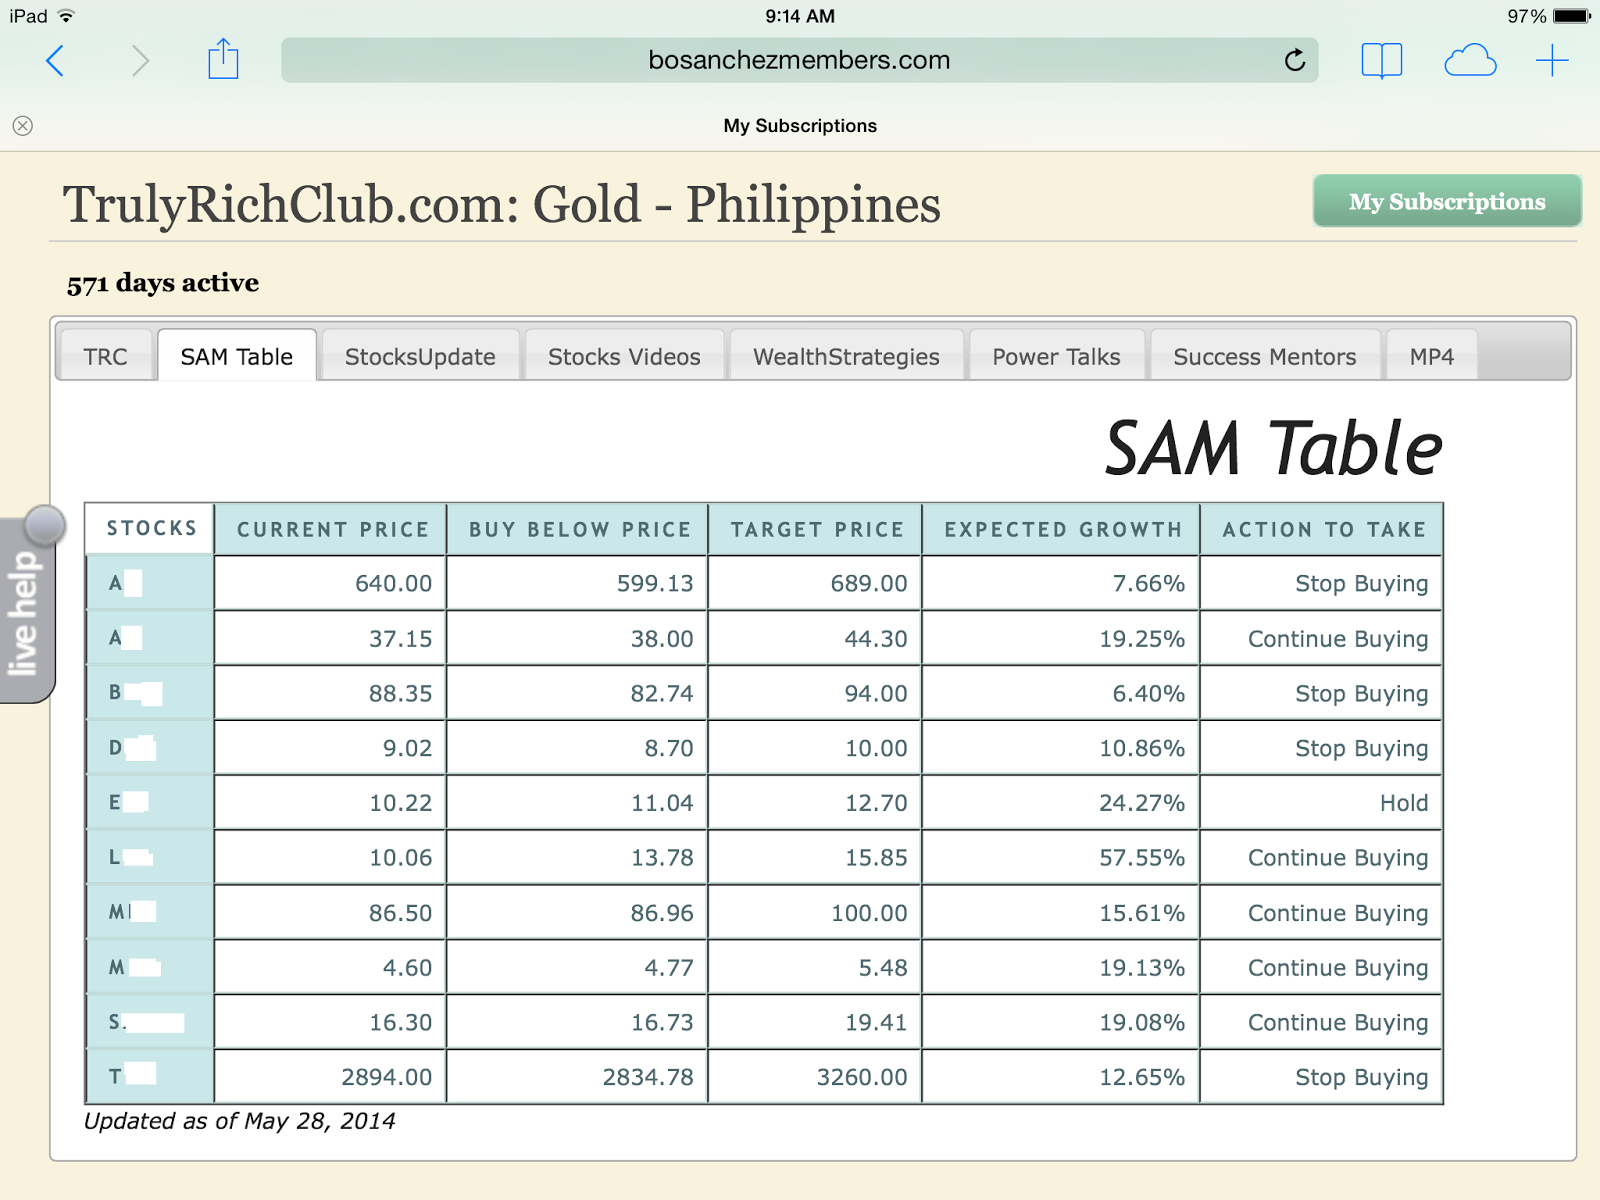Select buy below price 8.70
The height and width of the screenshot is (1200, 1600).
[578, 748]
